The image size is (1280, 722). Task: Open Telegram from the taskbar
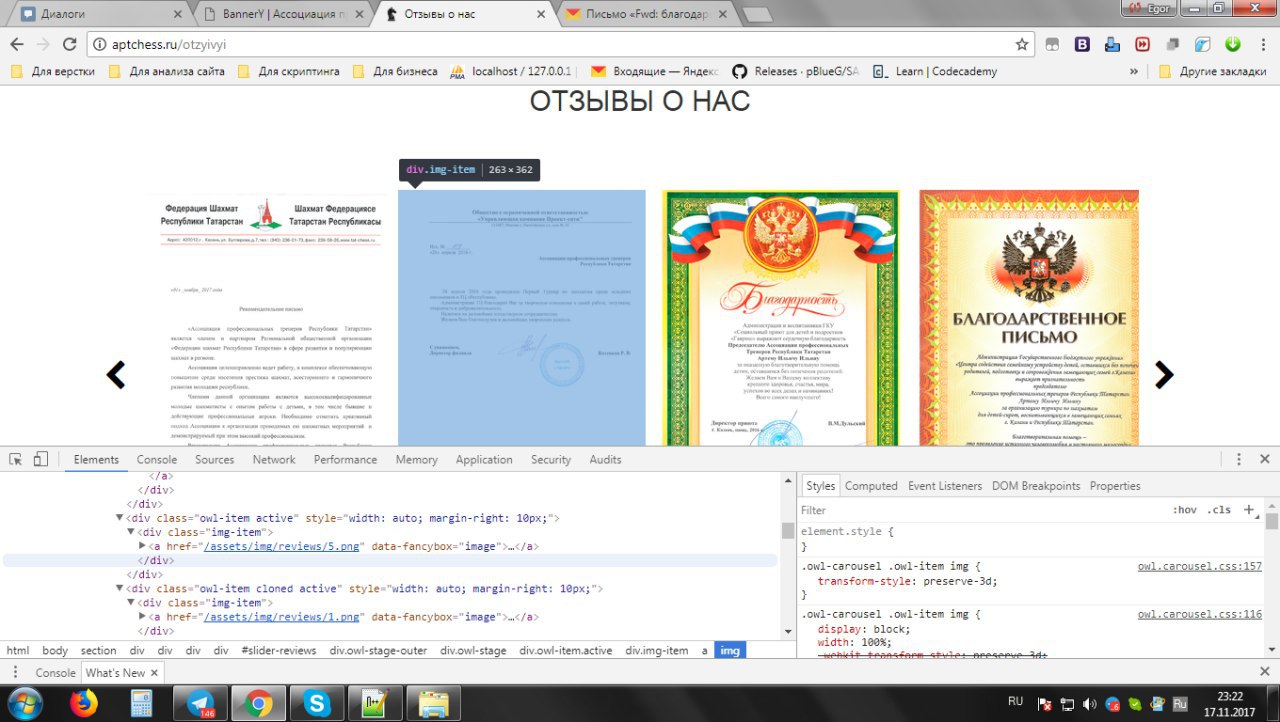click(x=200, y=704)
